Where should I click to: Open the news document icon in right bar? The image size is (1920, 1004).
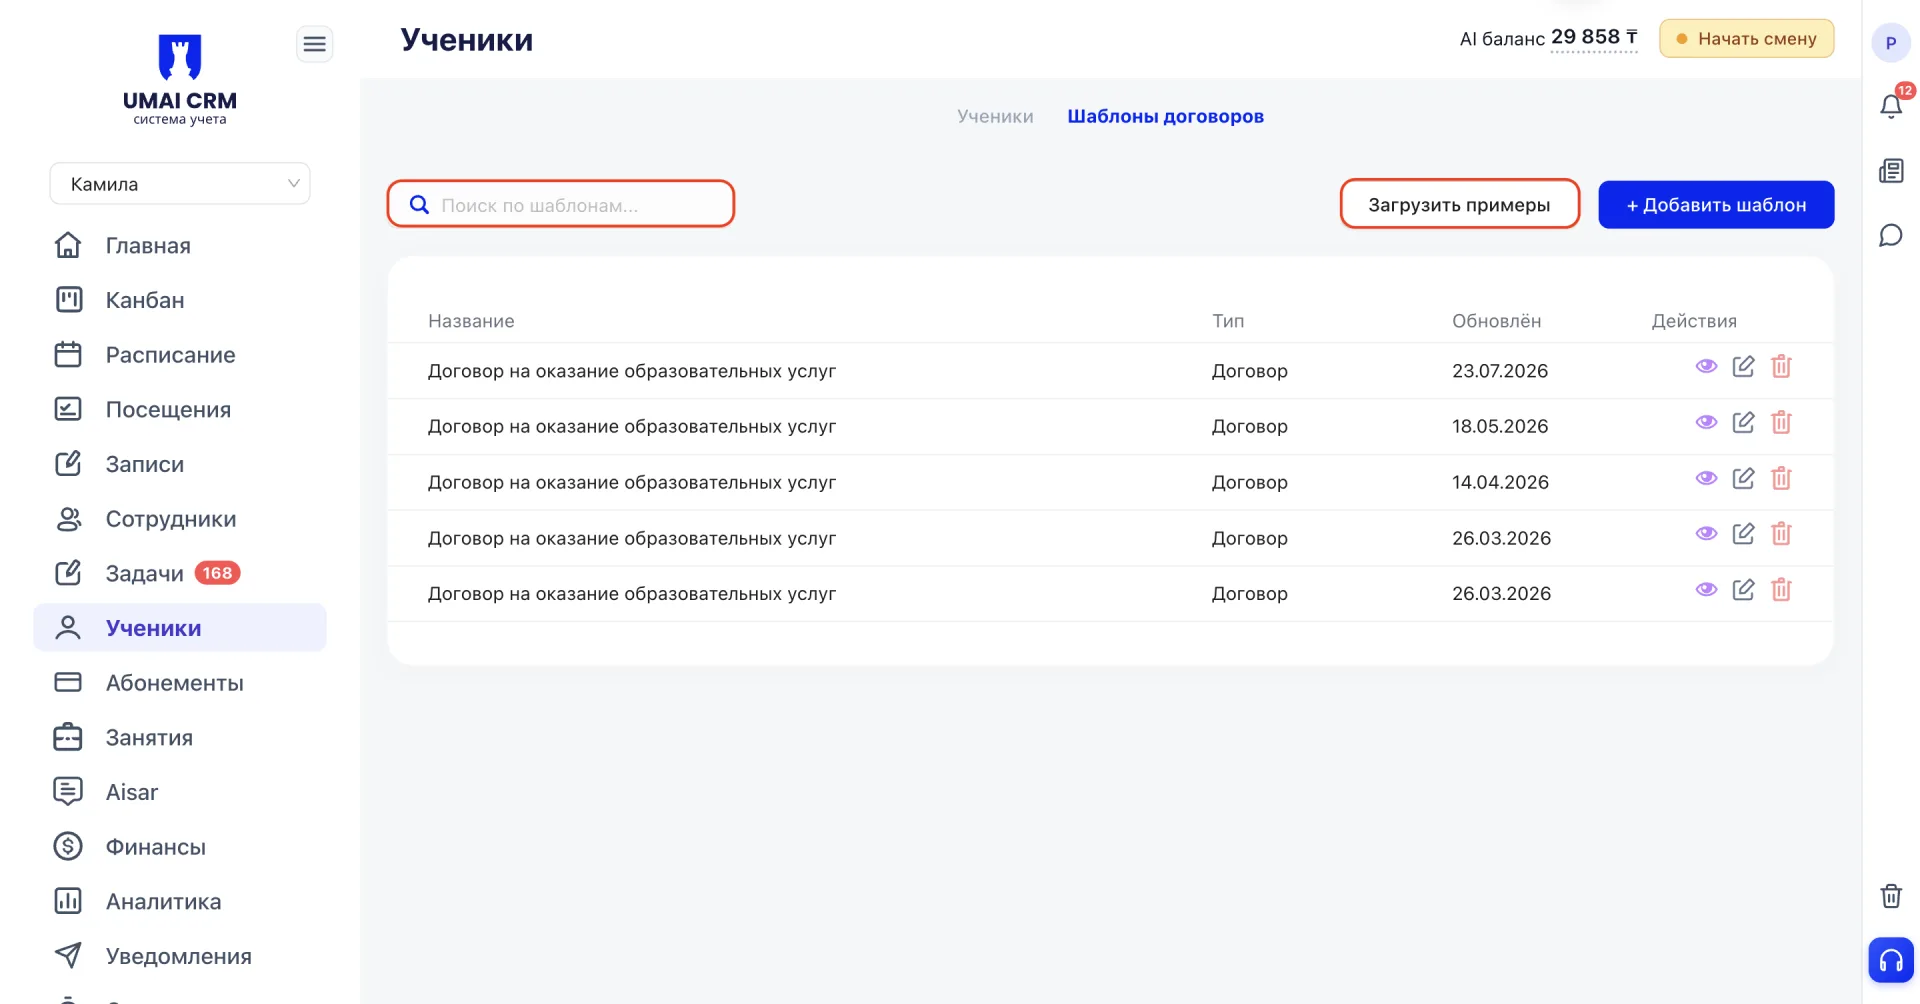(x=1890, y=171)
